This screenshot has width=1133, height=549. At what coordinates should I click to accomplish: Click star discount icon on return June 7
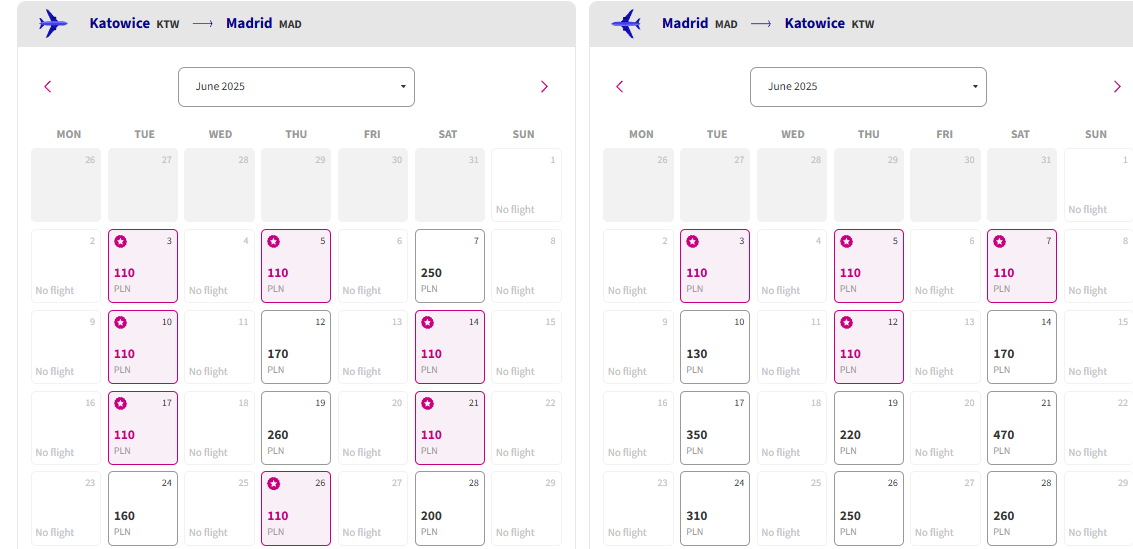(999, 241)
